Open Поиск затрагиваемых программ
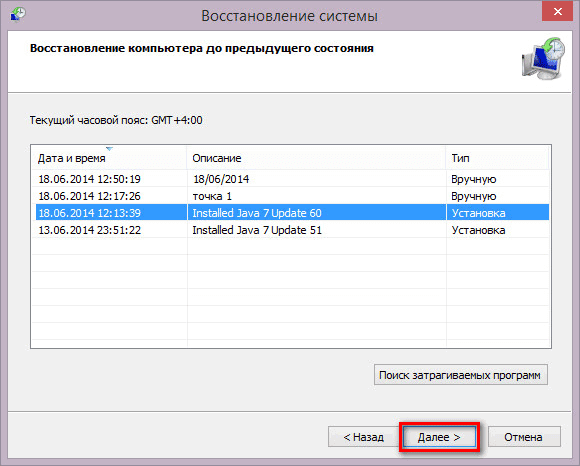 (x=461, y=375)
